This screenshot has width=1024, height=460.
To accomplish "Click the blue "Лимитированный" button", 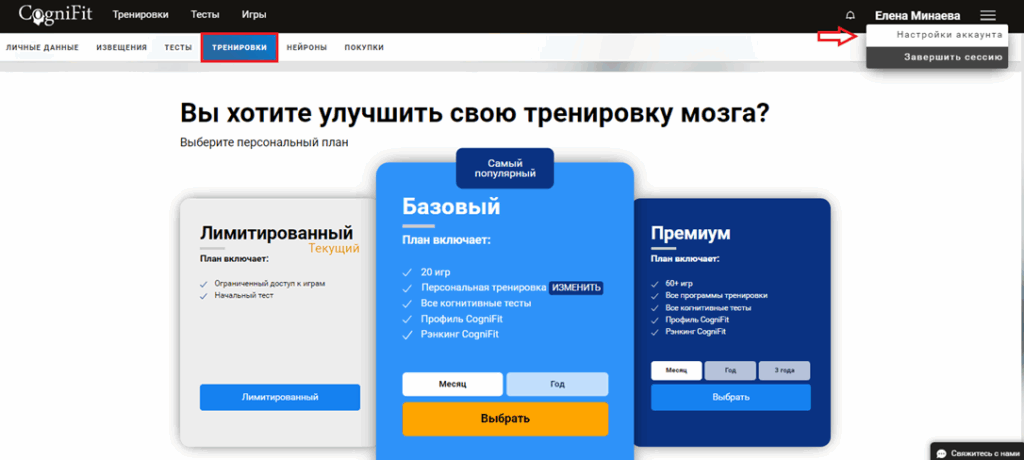I will pyautogui.click(x=280, y=397).
